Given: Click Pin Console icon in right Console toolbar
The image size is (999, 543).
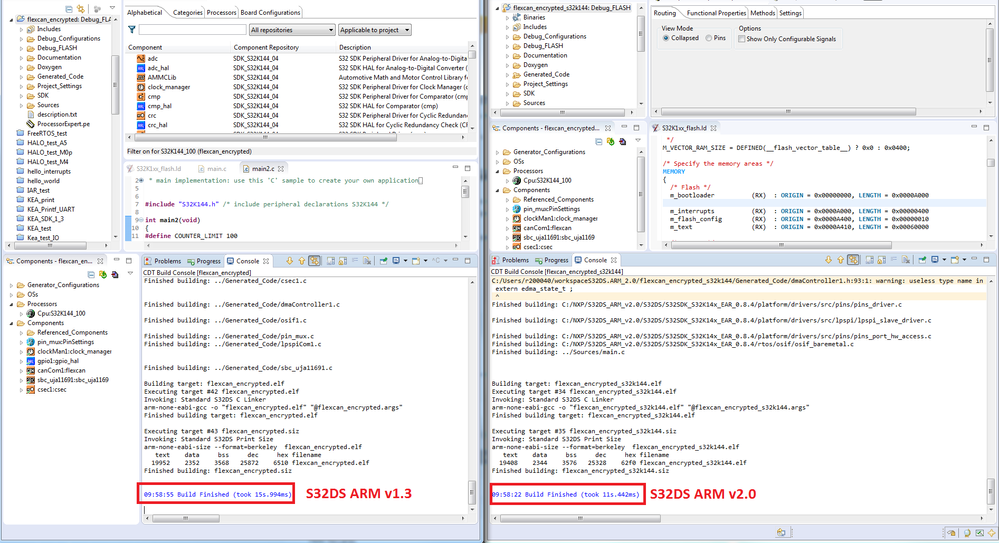Looking at the screenshot, I should [x=923, y=260].
